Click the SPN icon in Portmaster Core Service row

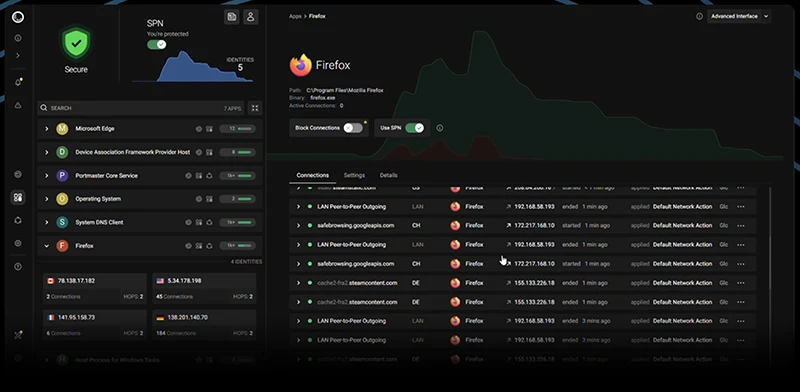[x=209, y=176]
